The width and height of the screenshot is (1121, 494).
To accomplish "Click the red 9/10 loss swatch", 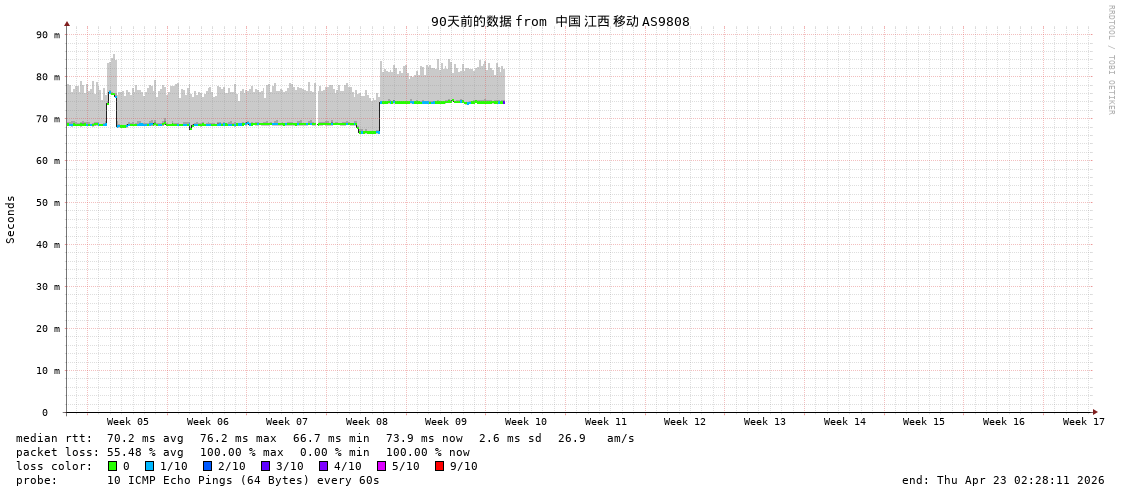I will click(x=439, y=466).
